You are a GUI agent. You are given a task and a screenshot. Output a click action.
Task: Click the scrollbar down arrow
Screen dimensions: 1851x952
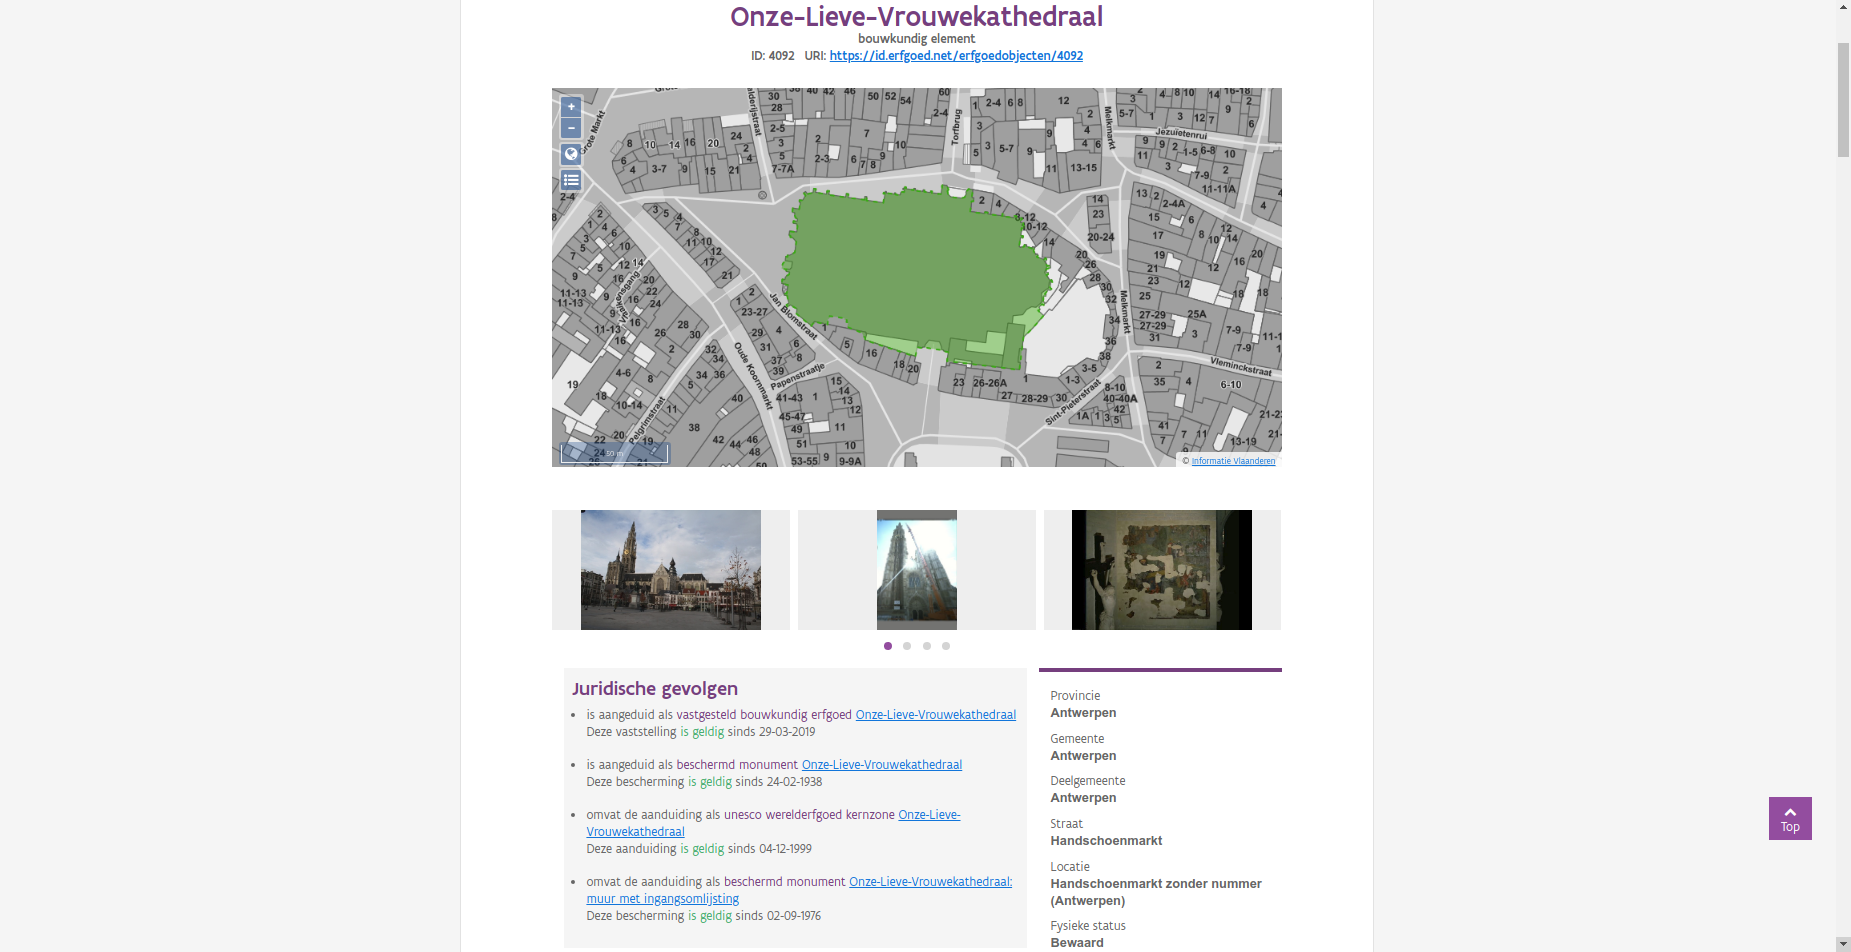(1843, 944)
